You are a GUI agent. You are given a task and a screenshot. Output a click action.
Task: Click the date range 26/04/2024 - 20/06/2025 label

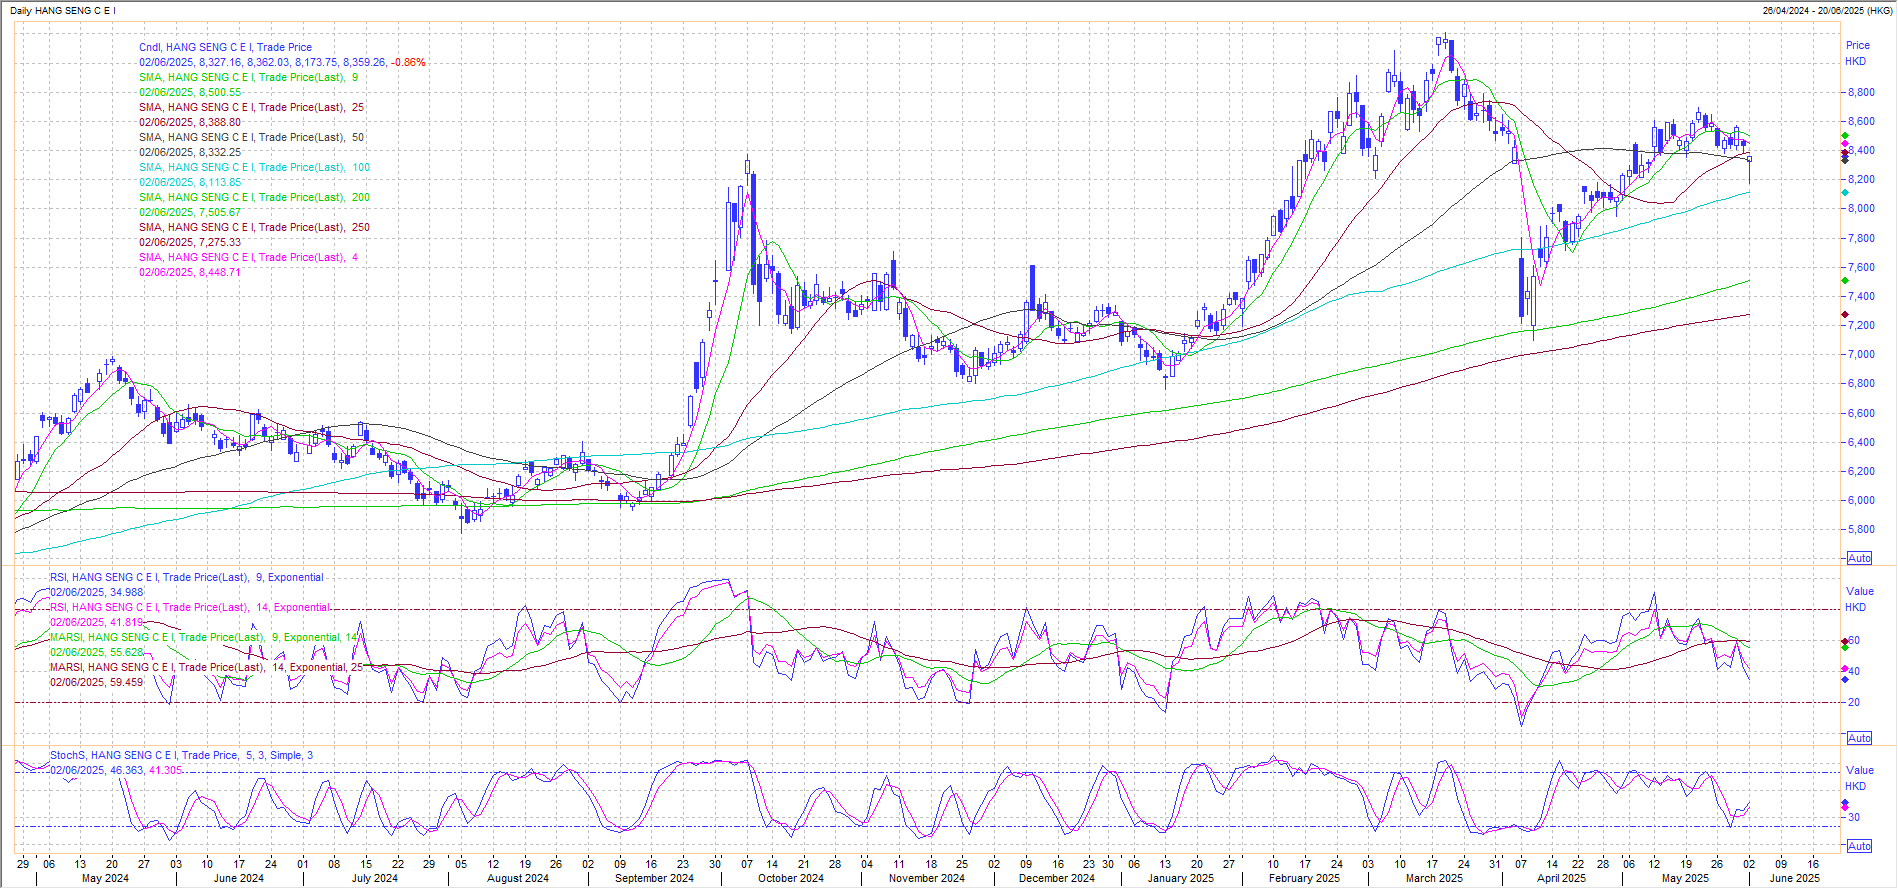(x=1826, y=10)
